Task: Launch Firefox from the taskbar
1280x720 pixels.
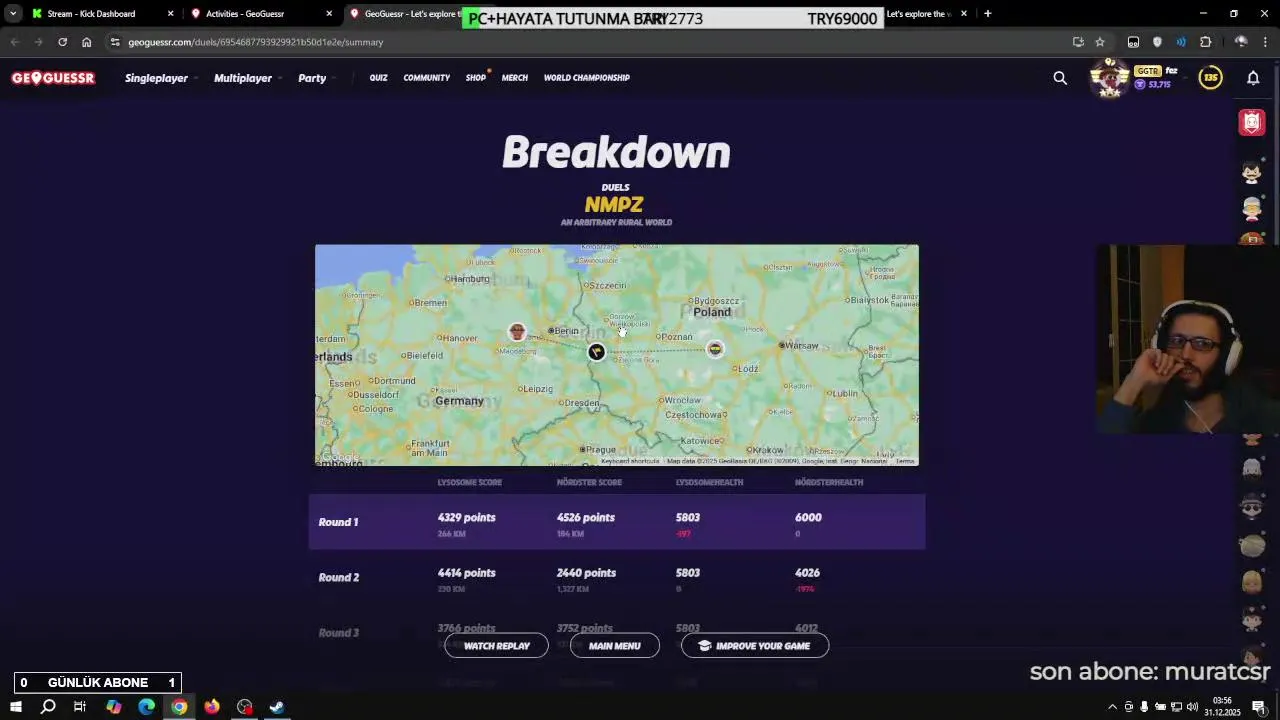Action: [x=211, y=707]
